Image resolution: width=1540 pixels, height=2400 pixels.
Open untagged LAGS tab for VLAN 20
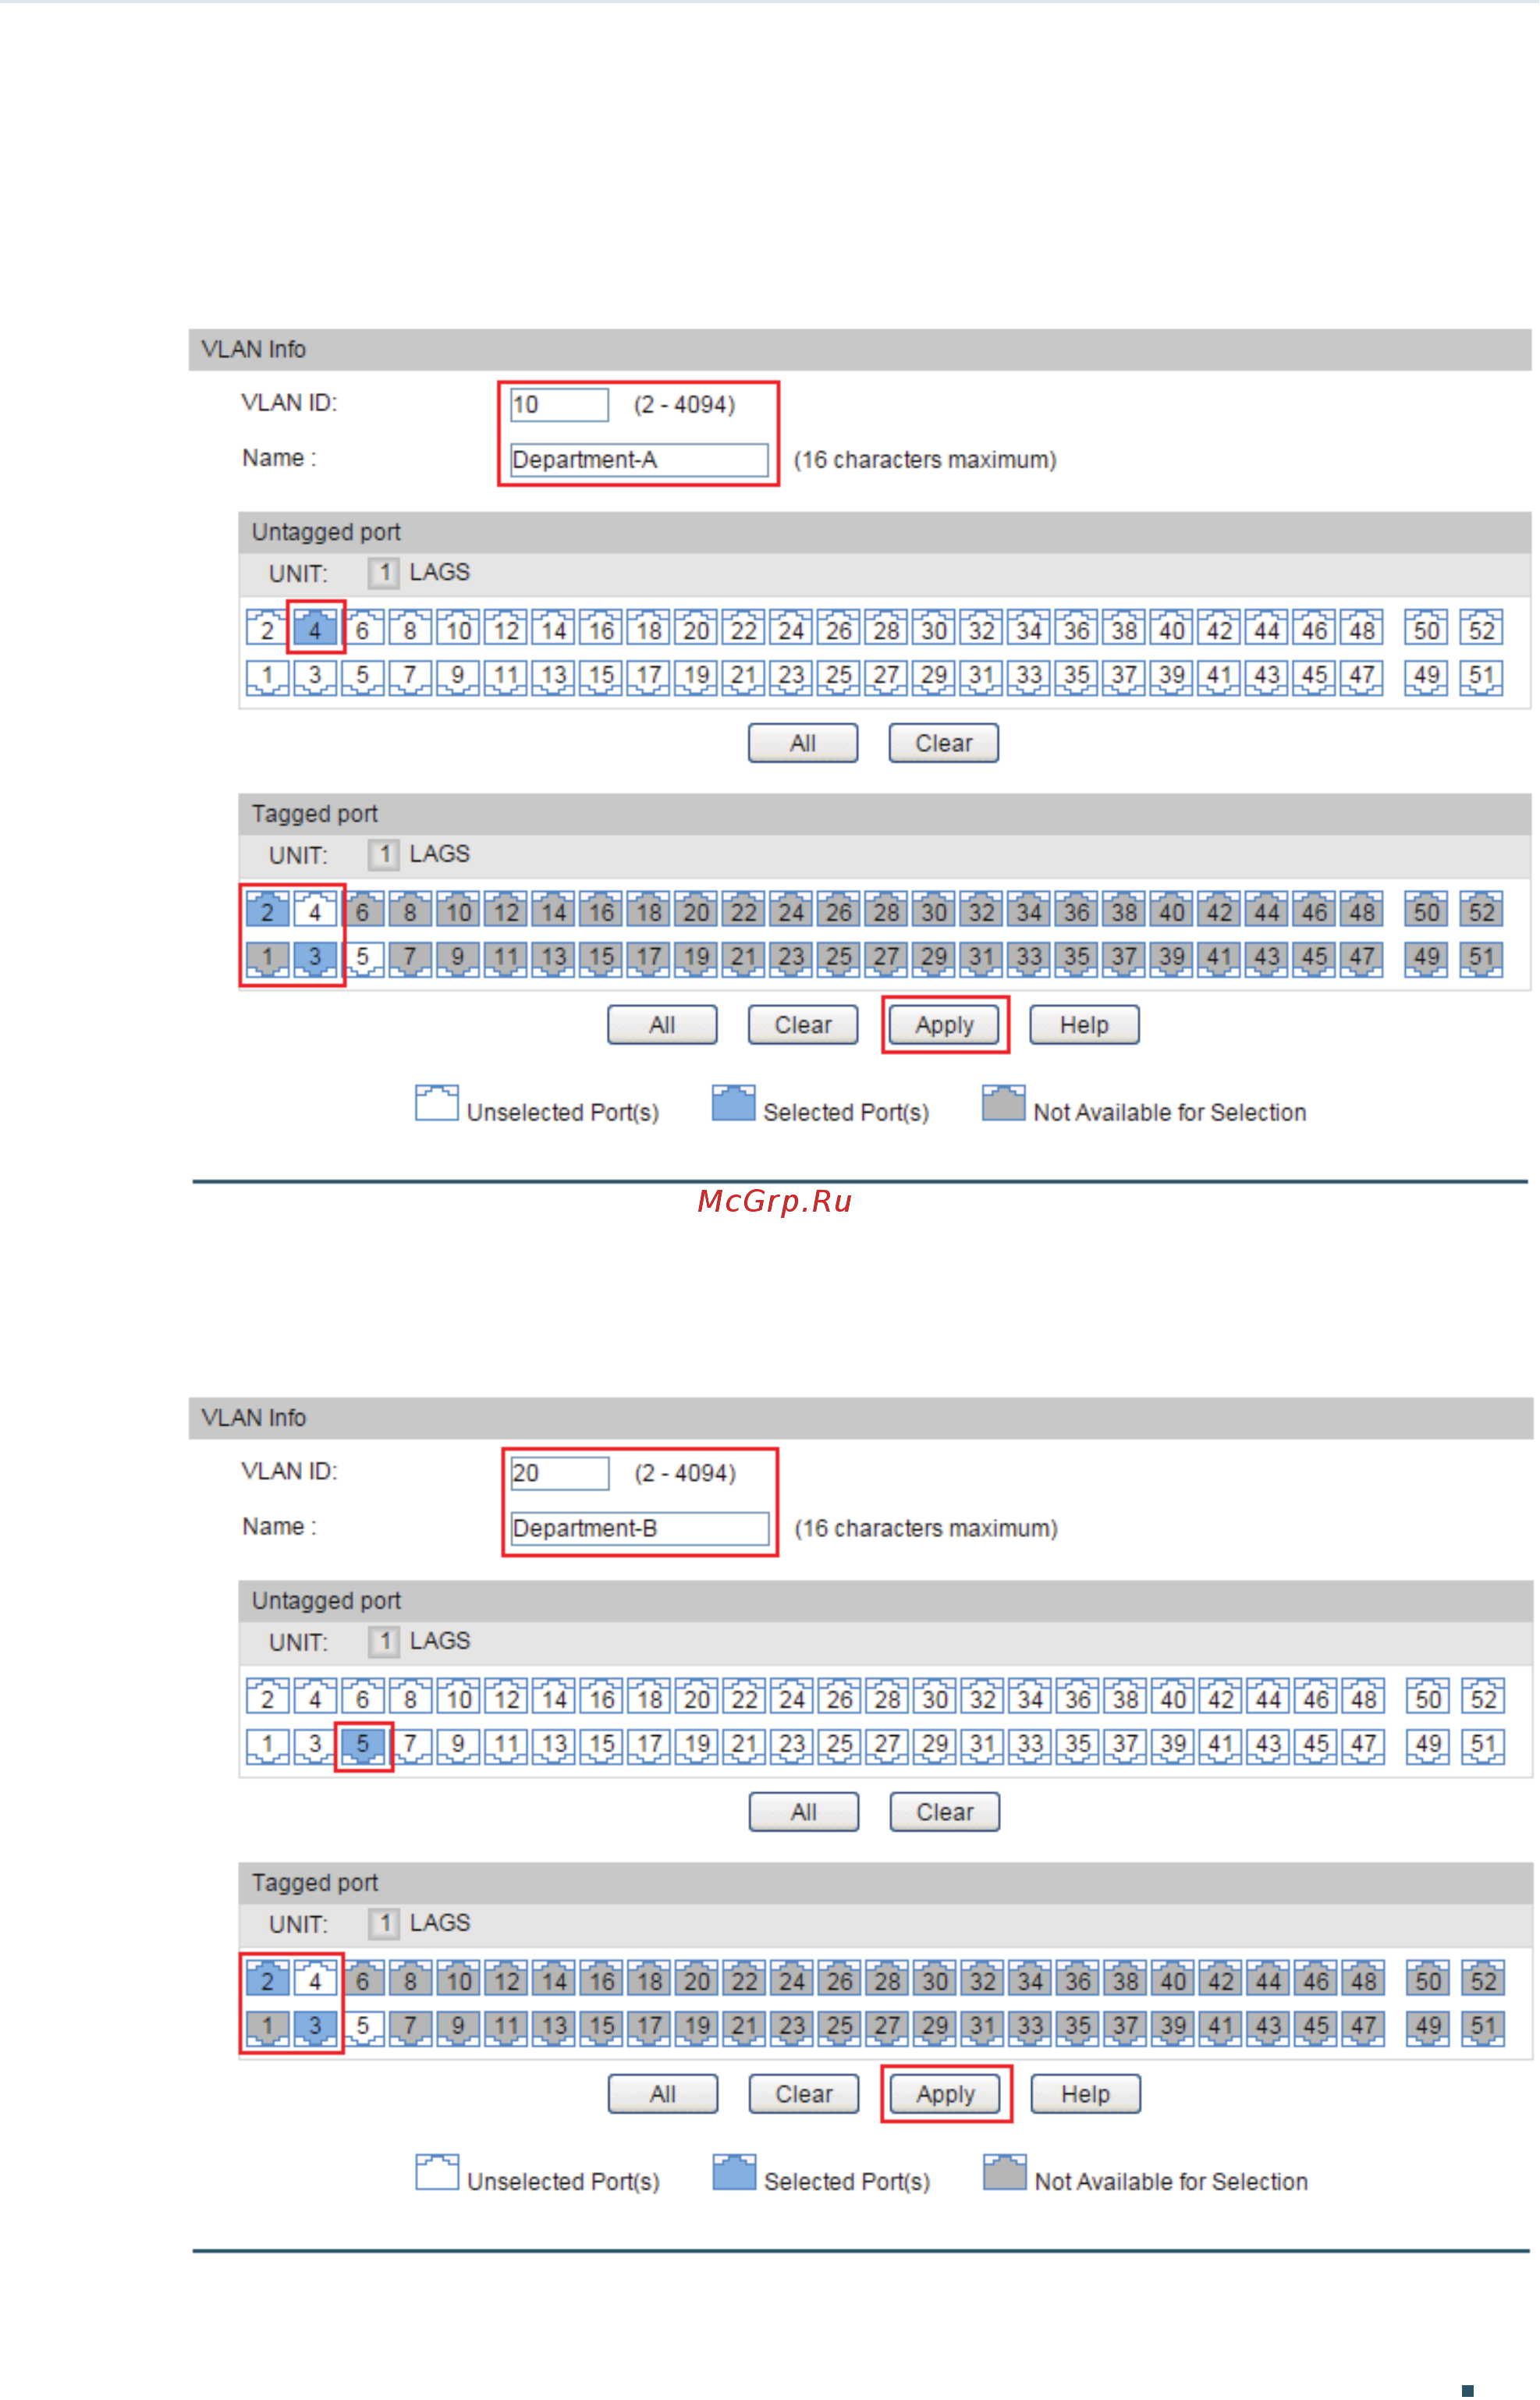pyautogui.click(x=440, y=1641)
